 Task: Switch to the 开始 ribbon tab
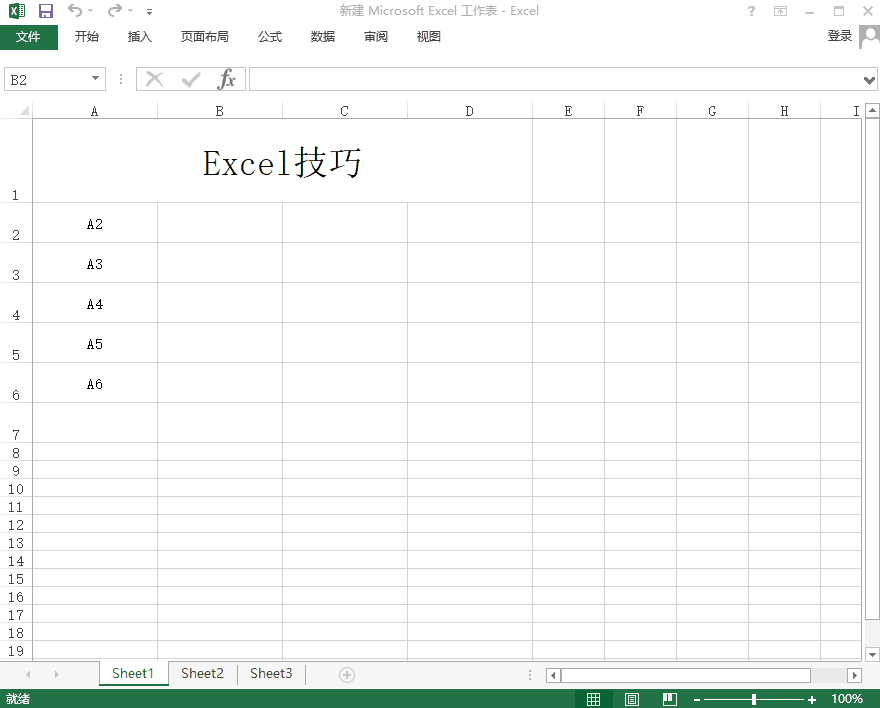pos(87,37)
